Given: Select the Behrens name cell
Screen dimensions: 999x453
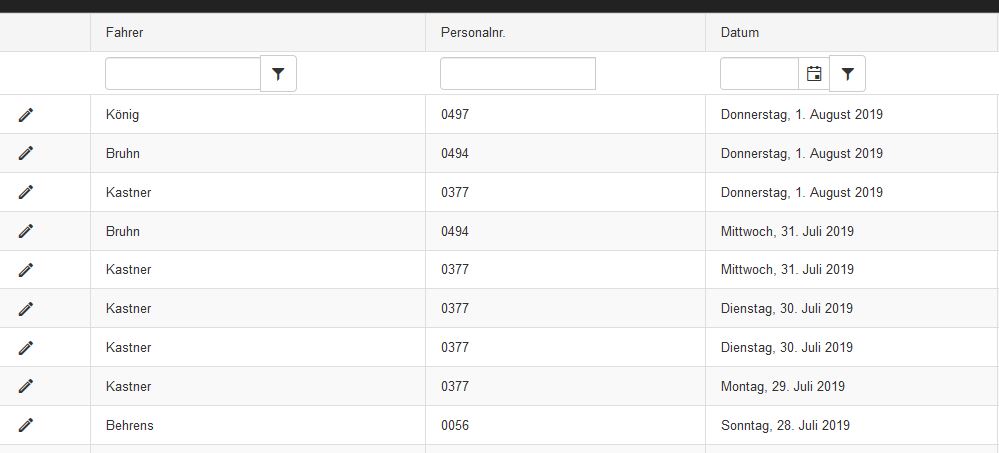Looking at the screenshot, I should [x=258, y=425].
